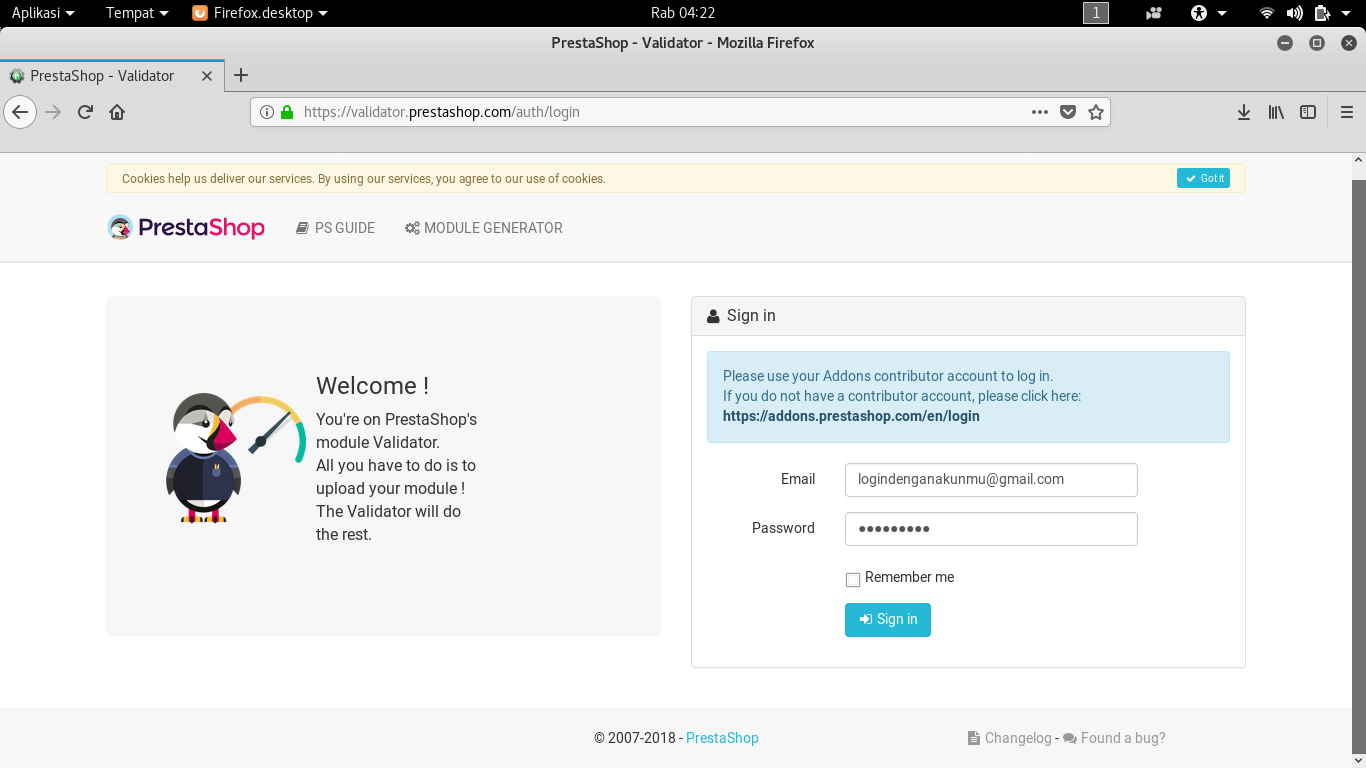This screenshot has width=1366, height=768.
Task: Click the browser forward arrow
Action: (54, 112)
